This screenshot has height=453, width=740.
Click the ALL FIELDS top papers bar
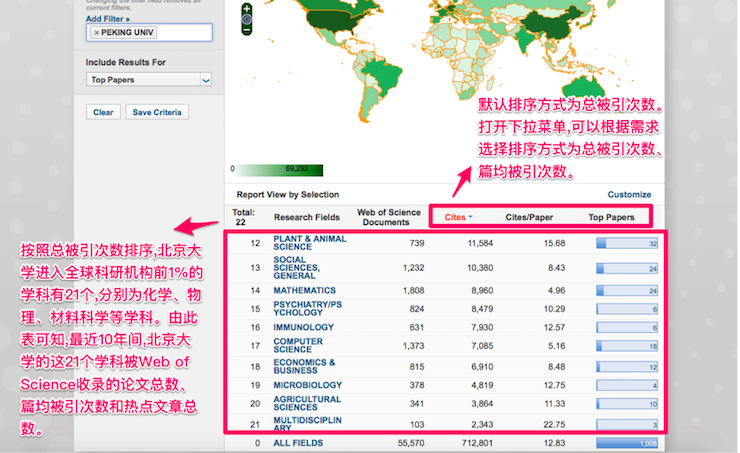(x=627, y=443)
